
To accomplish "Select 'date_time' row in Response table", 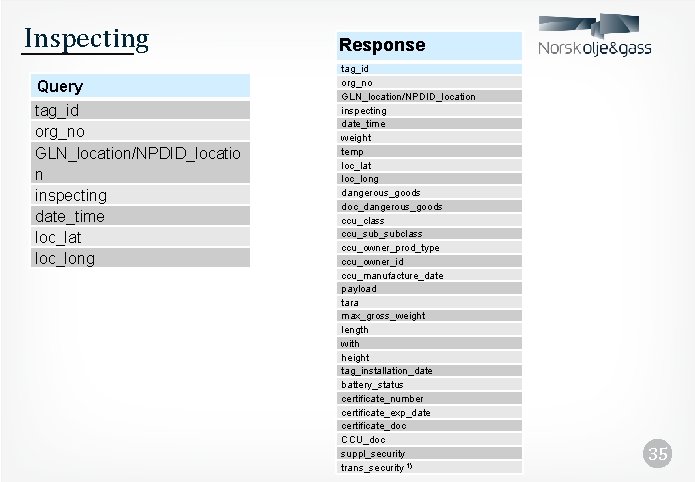I will [429, 124].
